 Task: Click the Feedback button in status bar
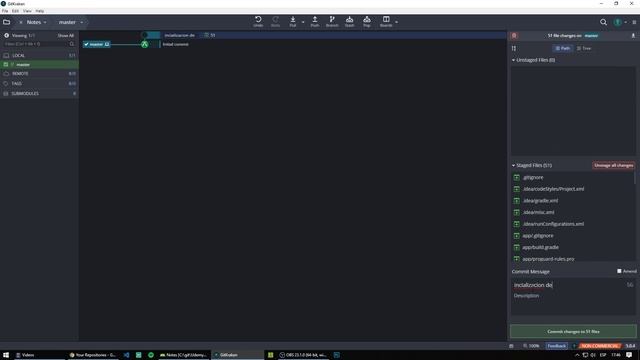[557, 346]
